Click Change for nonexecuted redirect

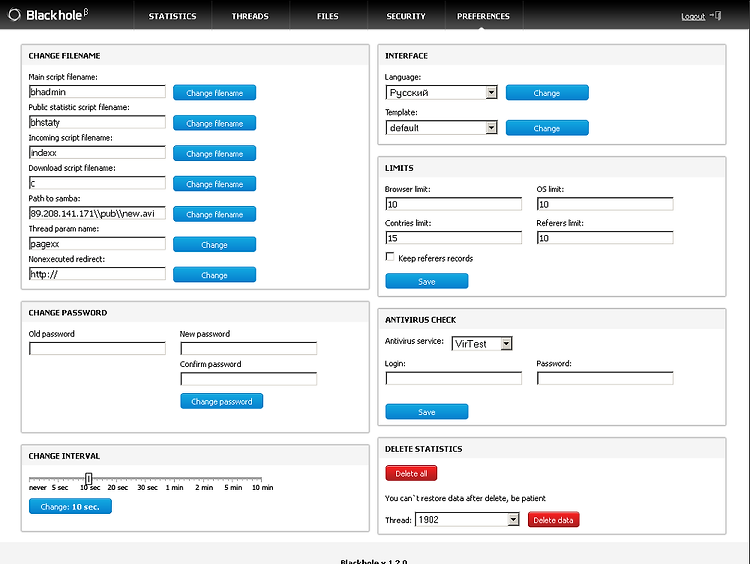click(214, 275)
